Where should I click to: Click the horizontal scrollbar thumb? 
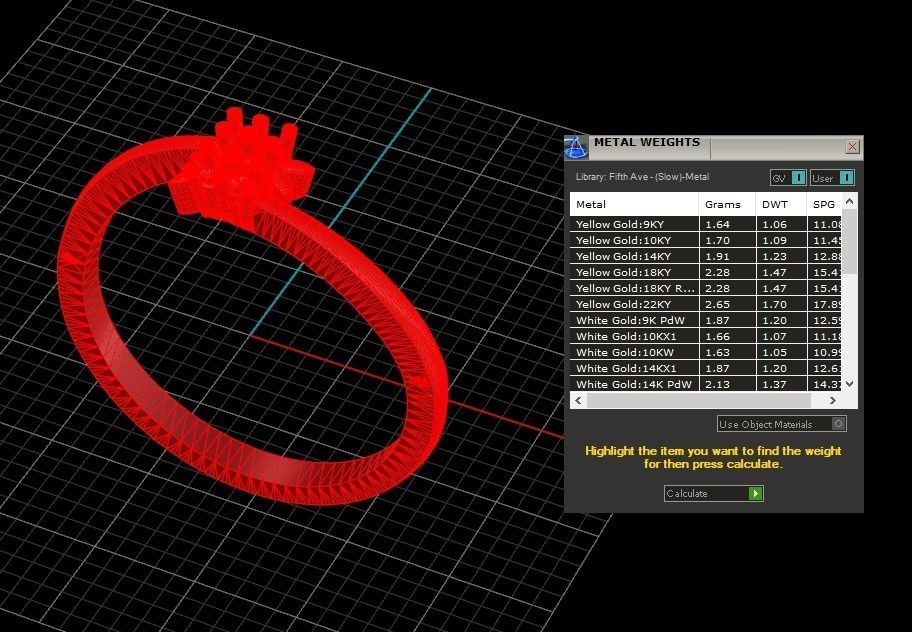coord(699,401)
